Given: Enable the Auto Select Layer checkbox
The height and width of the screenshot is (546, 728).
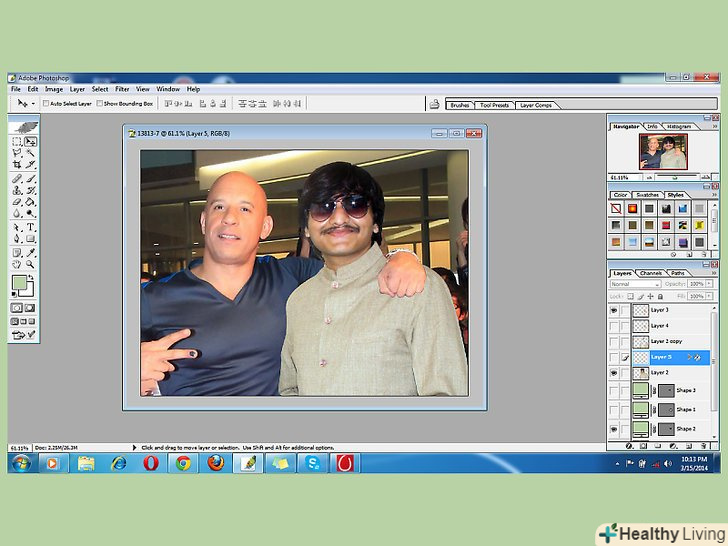Looking at the screenshot, I should pyautogui.click(x=46, y=103).
